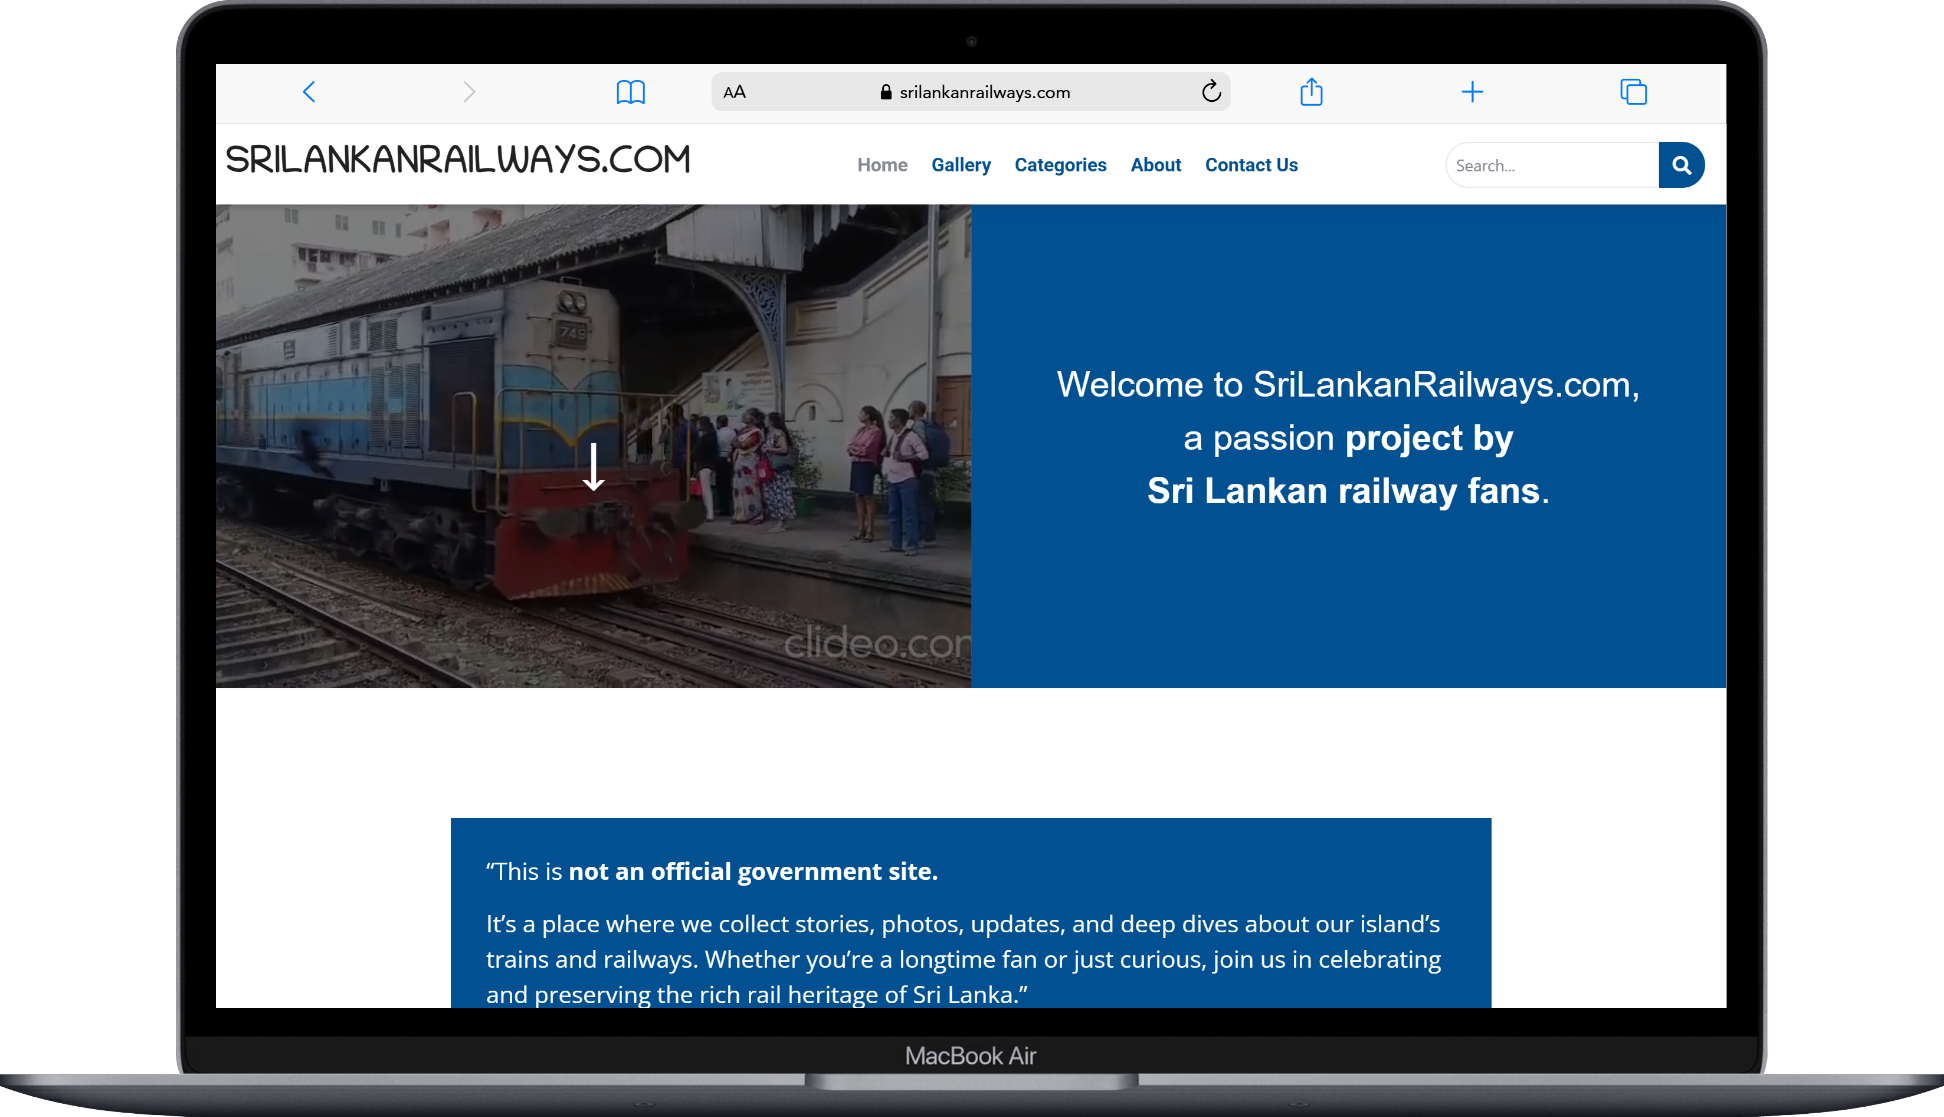Image resolution: width=1944 pixels, height=1117 pixels.
Task: Open the About page link
Action: pyautogui.click(x=1155, y=165)
